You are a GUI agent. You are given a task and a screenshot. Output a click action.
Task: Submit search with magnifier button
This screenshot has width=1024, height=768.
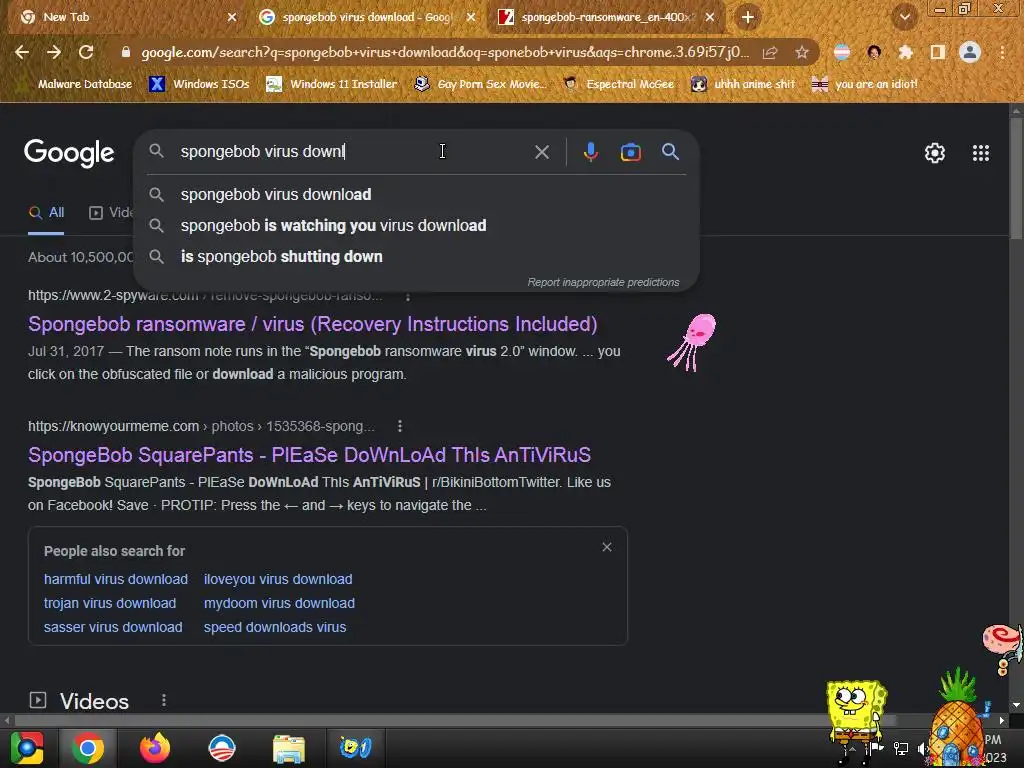point(670,152)
